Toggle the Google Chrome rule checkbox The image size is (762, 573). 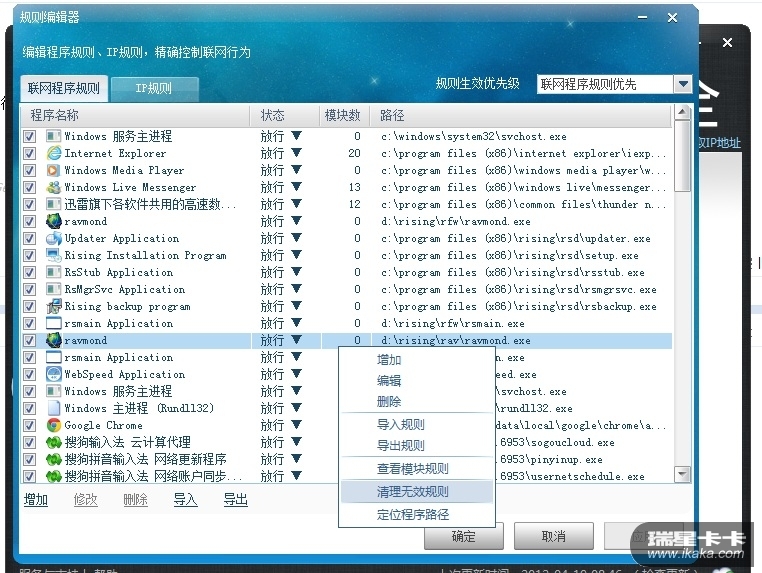pyautogui.click(x=30, y=425)
